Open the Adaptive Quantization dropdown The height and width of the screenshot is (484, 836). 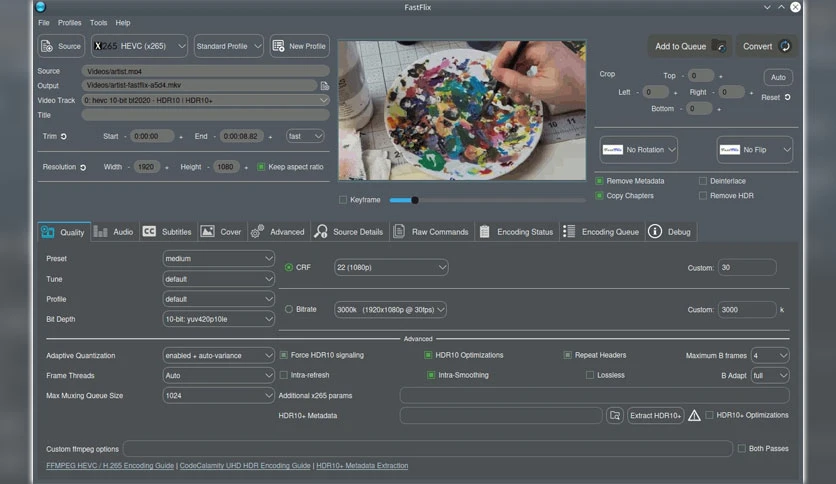(219, 356)
